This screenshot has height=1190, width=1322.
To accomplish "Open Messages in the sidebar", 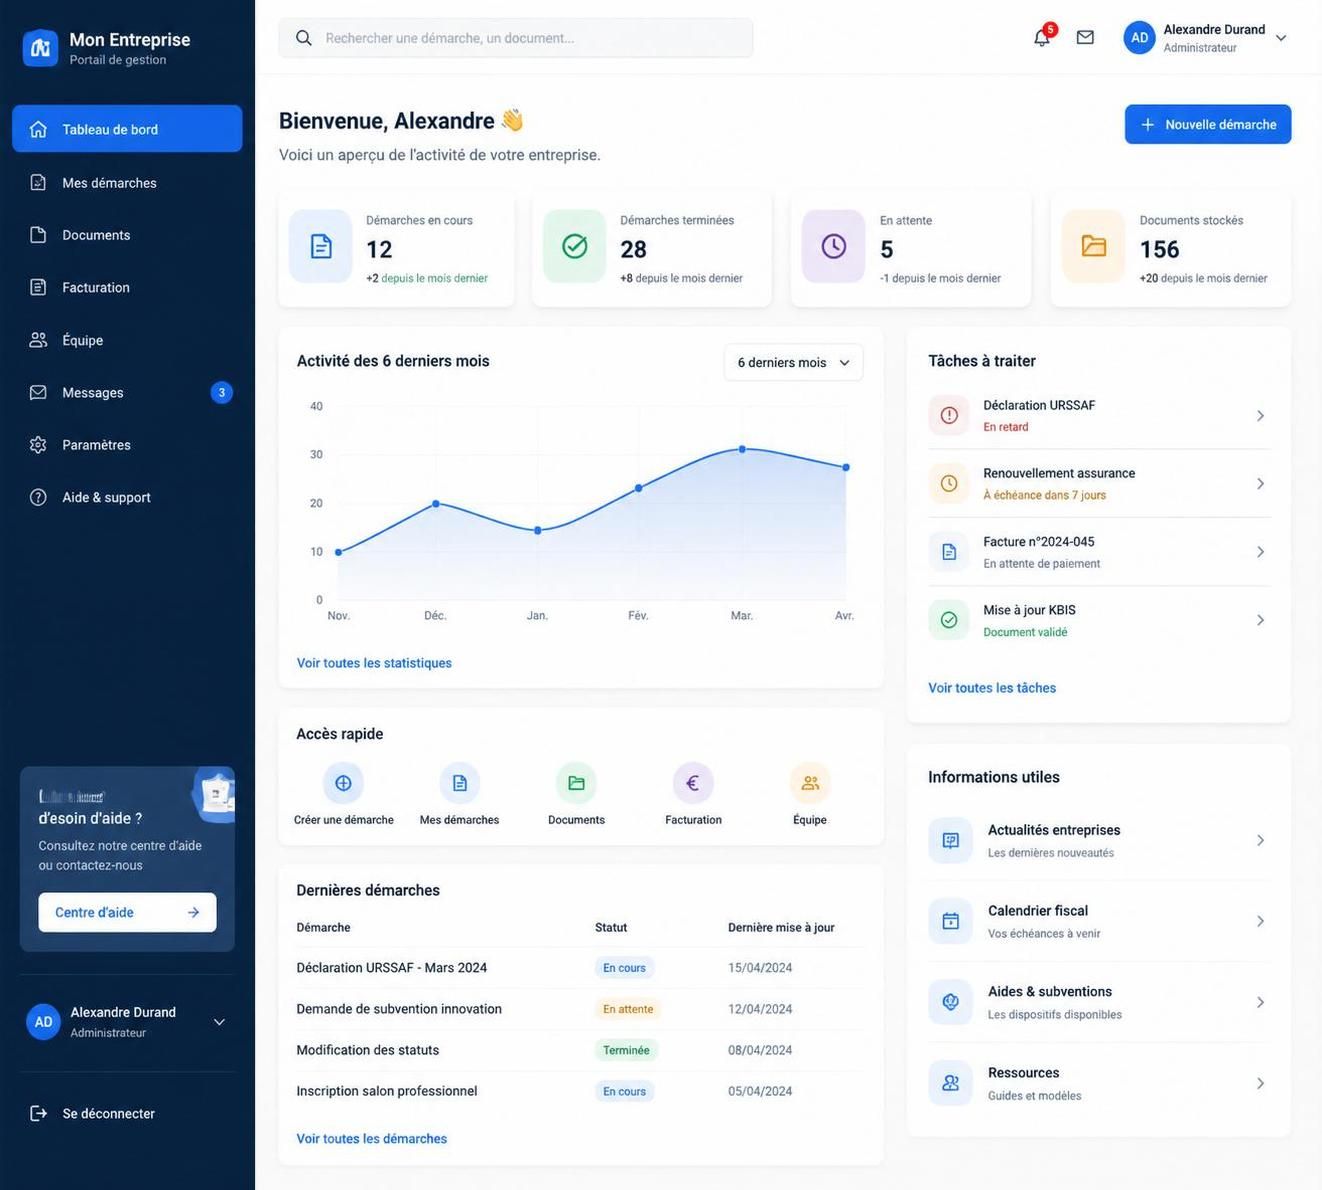I will click(127, 393).
